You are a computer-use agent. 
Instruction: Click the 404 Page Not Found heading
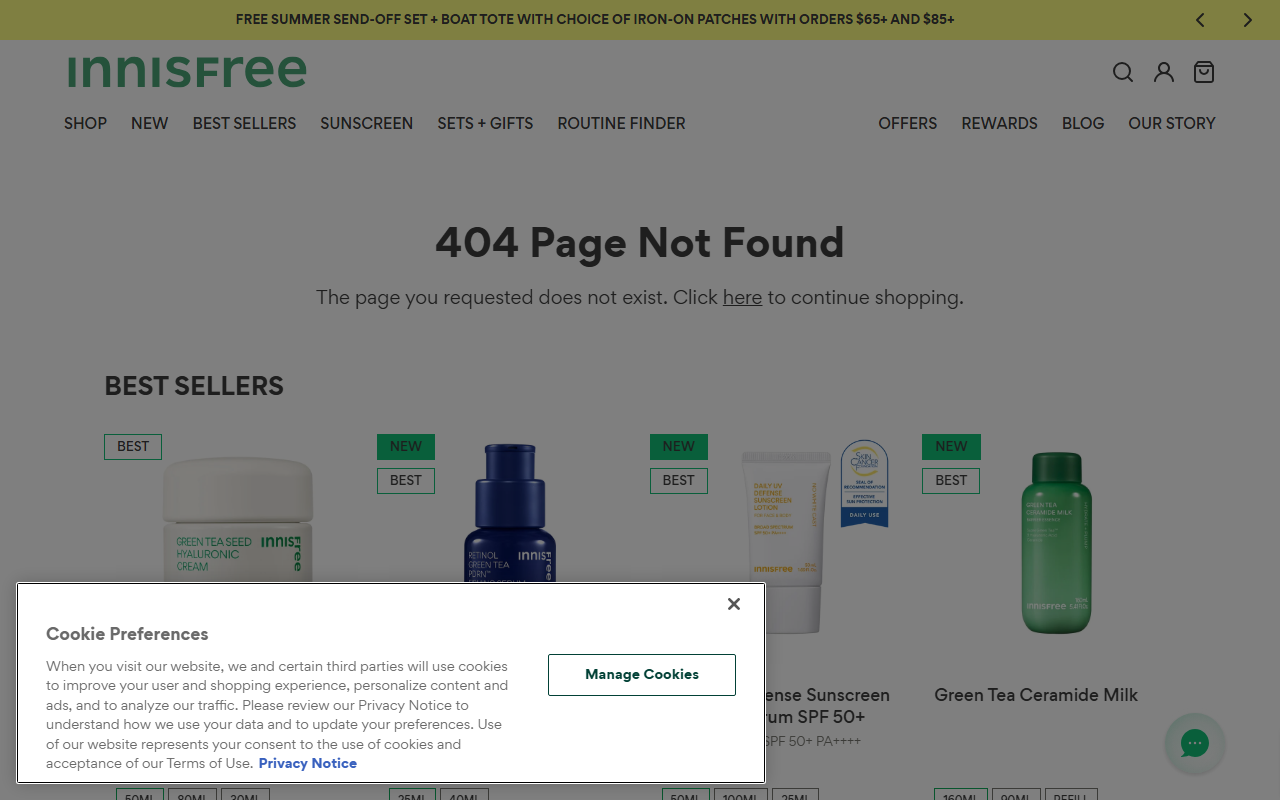point(640,243)
